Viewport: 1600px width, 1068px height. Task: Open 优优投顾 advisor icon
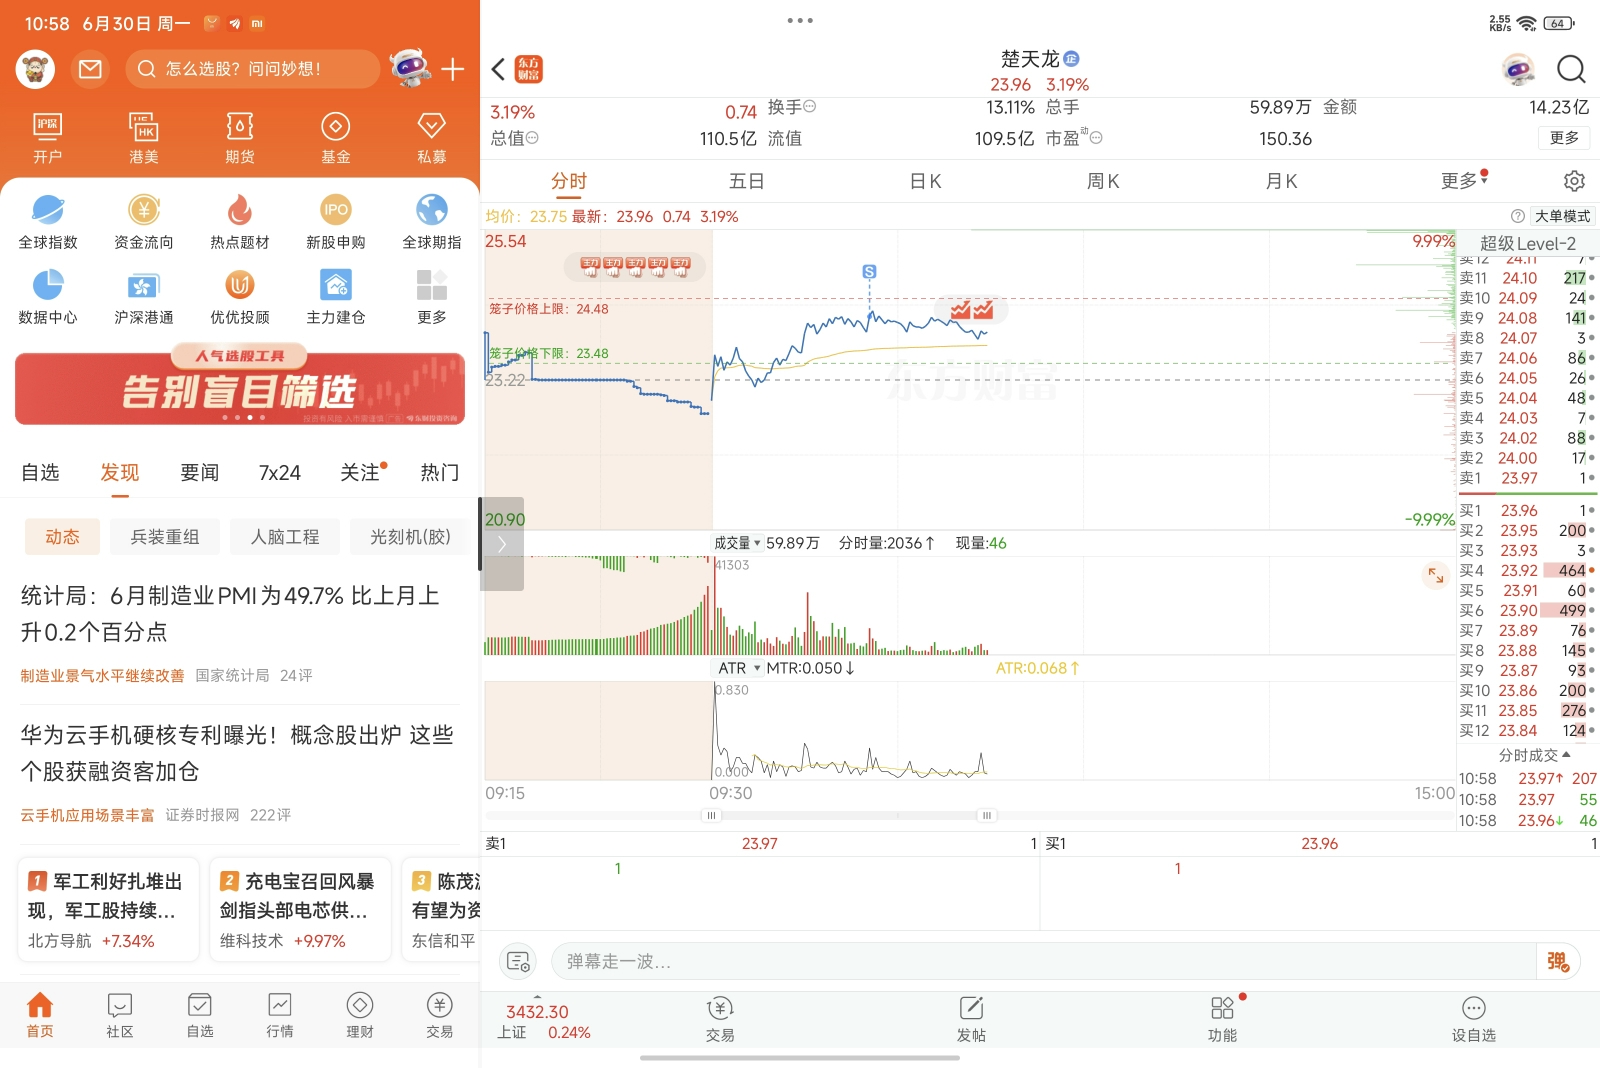[240, 297]
